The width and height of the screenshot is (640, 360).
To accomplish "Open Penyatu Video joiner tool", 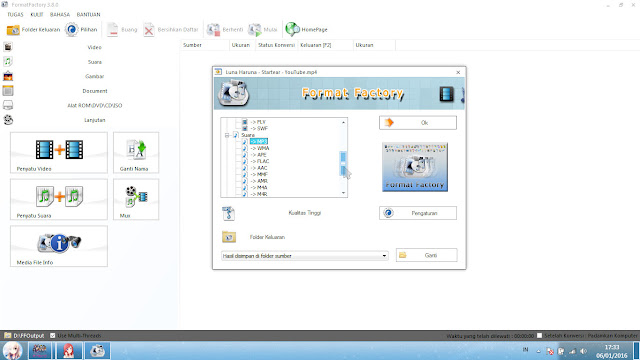I will coord(59,152).
